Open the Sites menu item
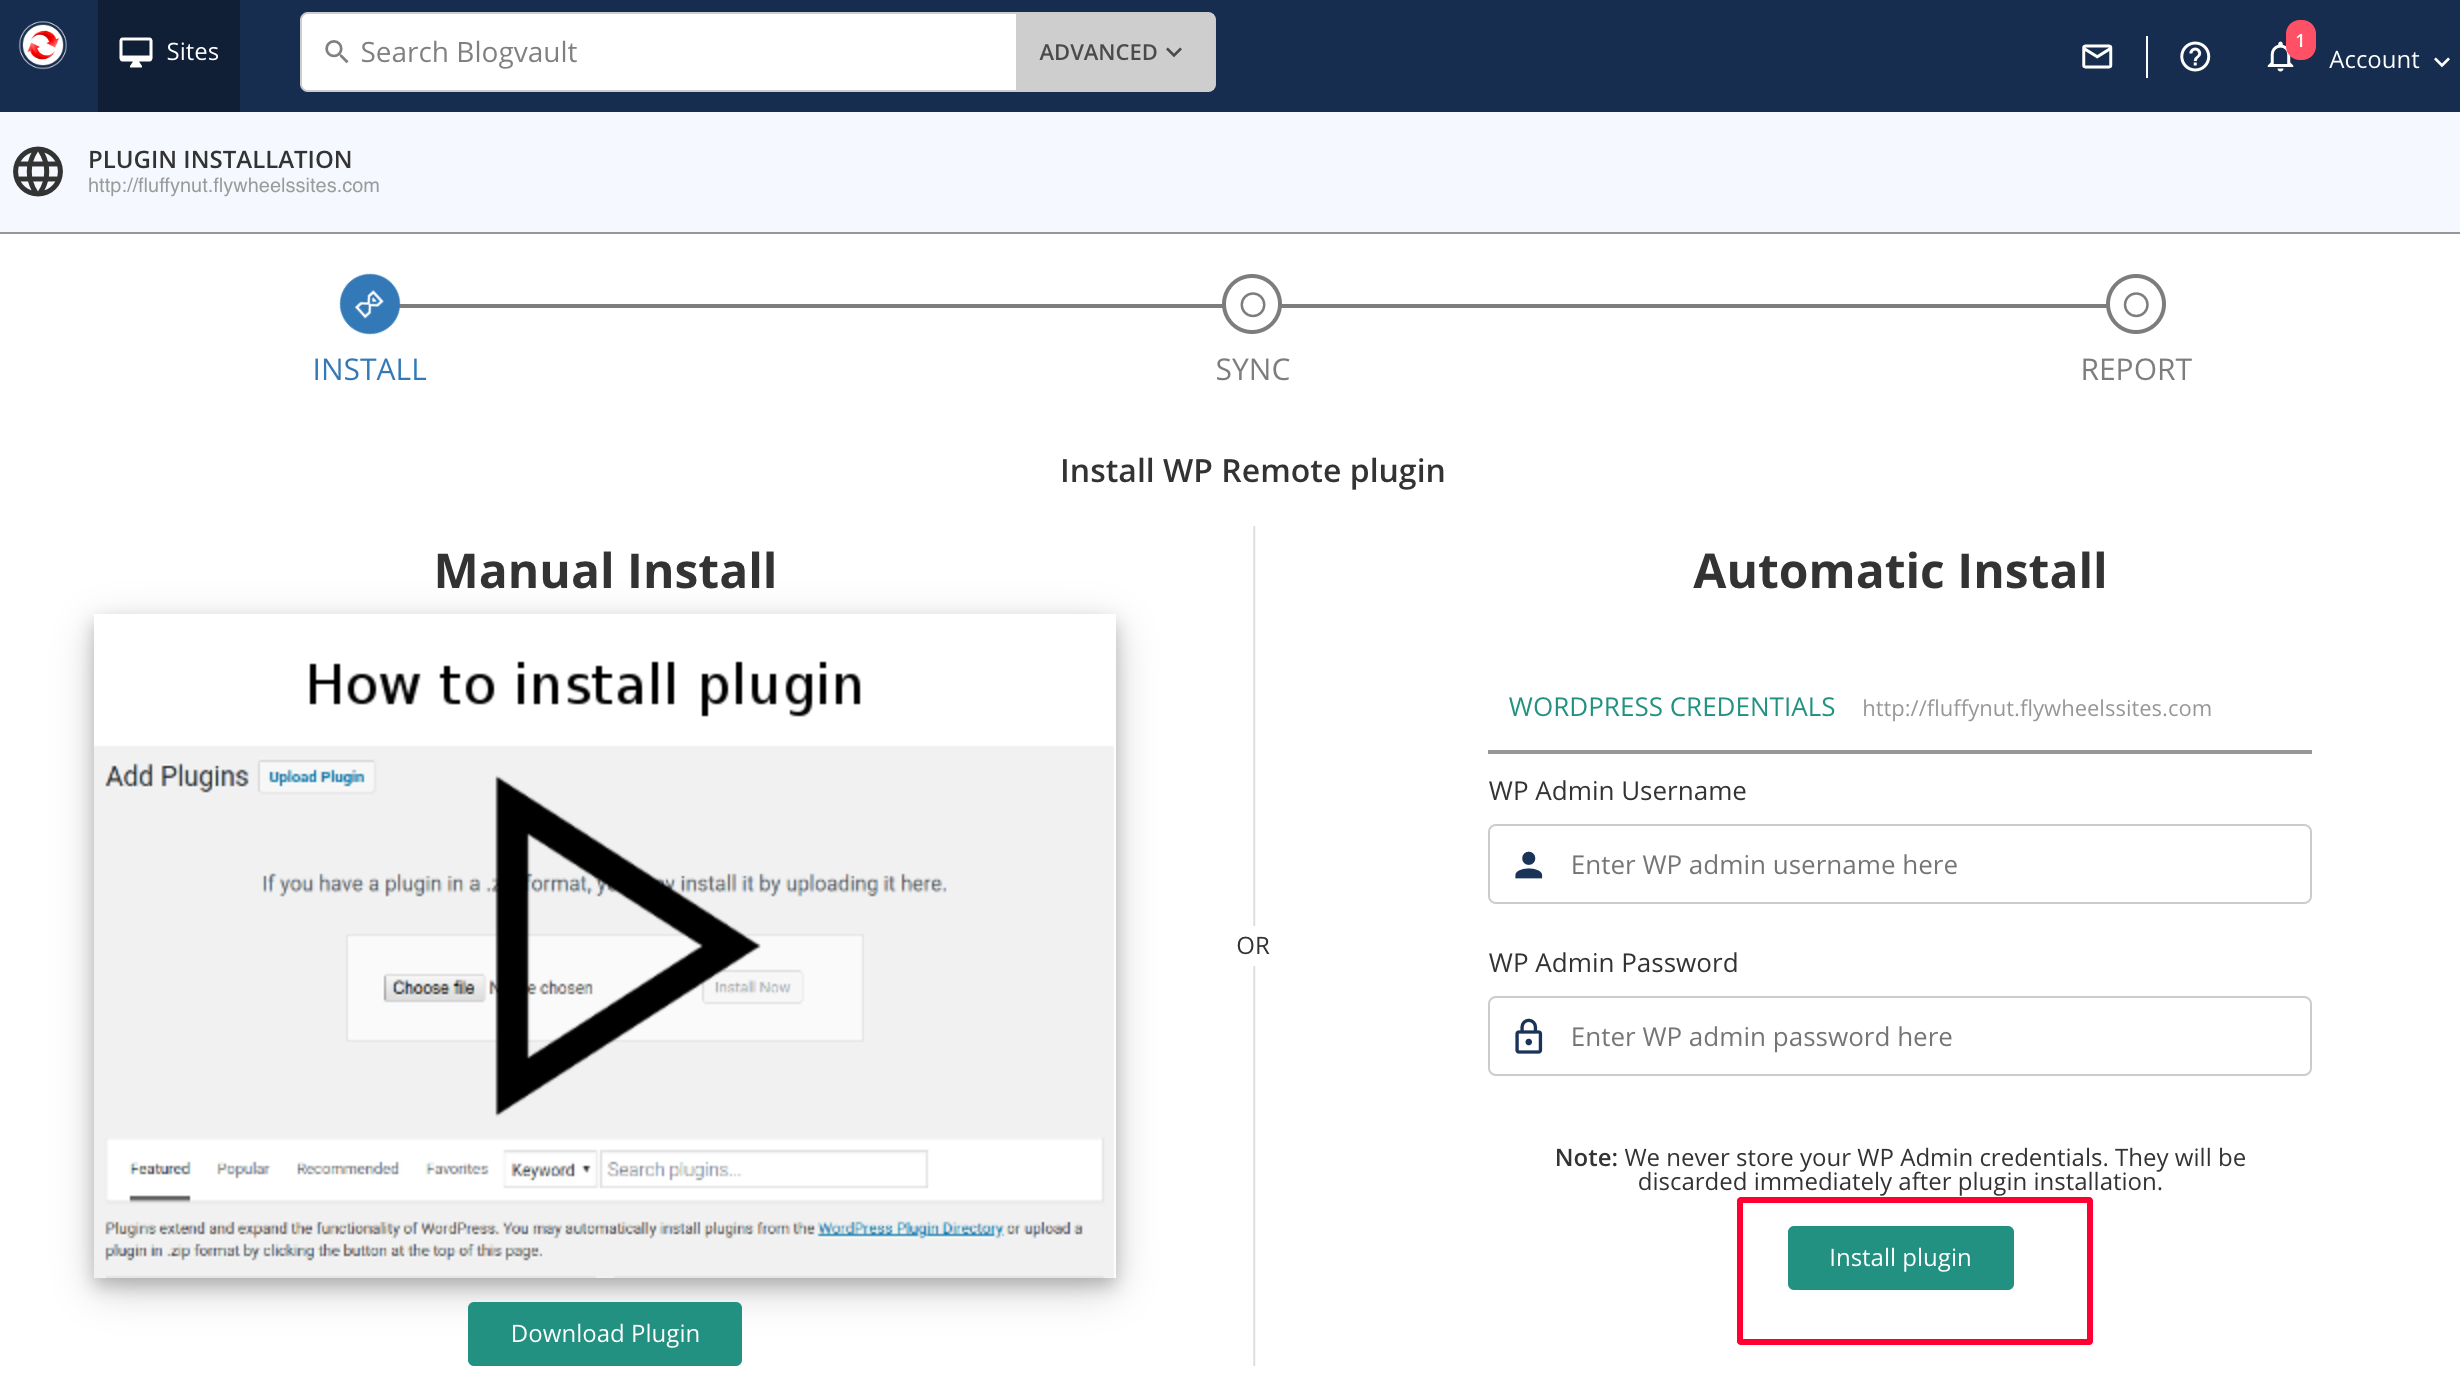Screen dimensions: 2460x1380 (x=169, y=52)
